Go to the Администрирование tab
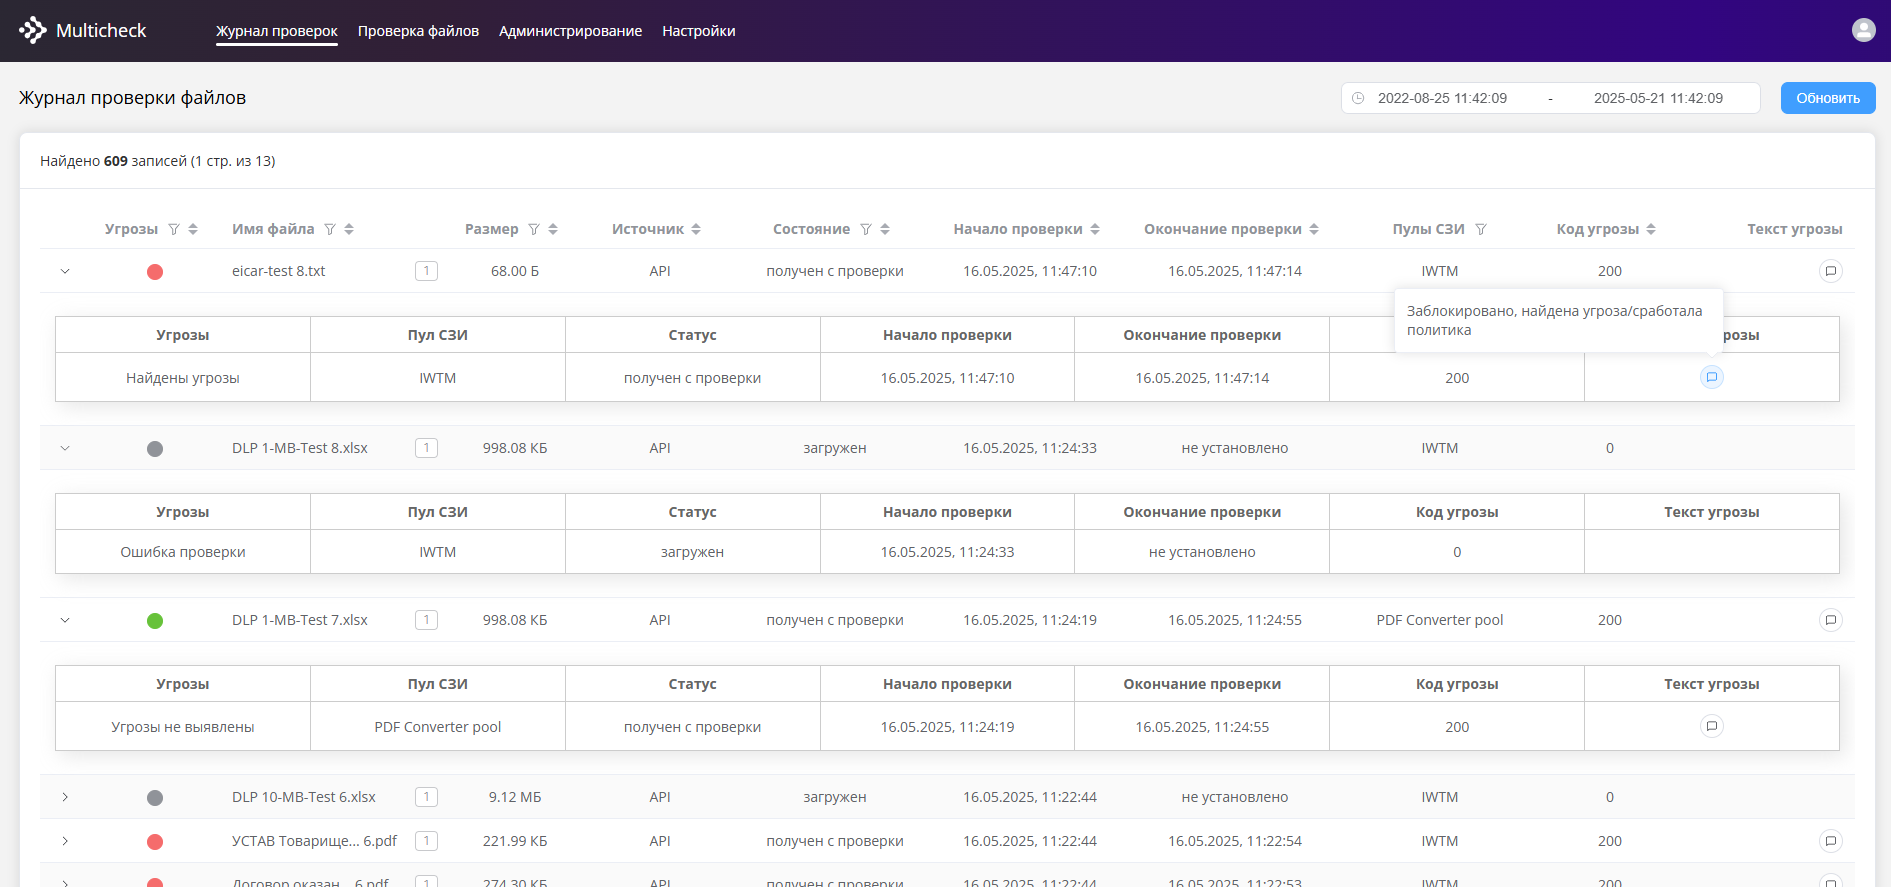This screenshot has width=1891, height=887. pyautogui.click(x=570, y=31)
